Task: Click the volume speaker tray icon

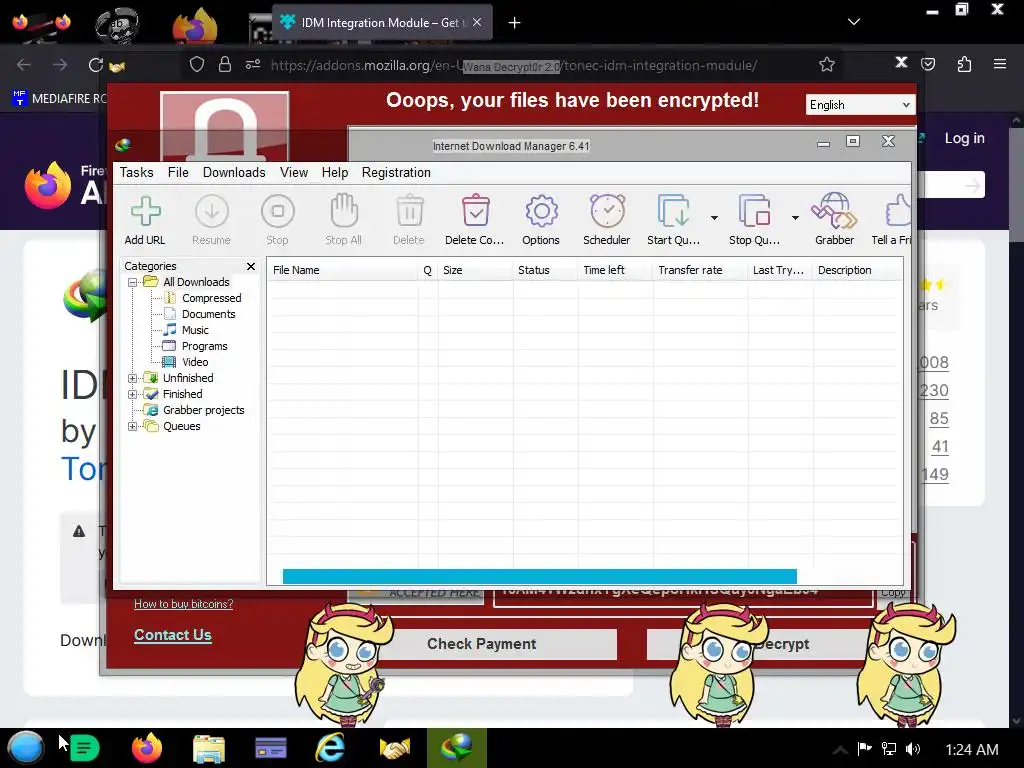Action: (913, 749)
